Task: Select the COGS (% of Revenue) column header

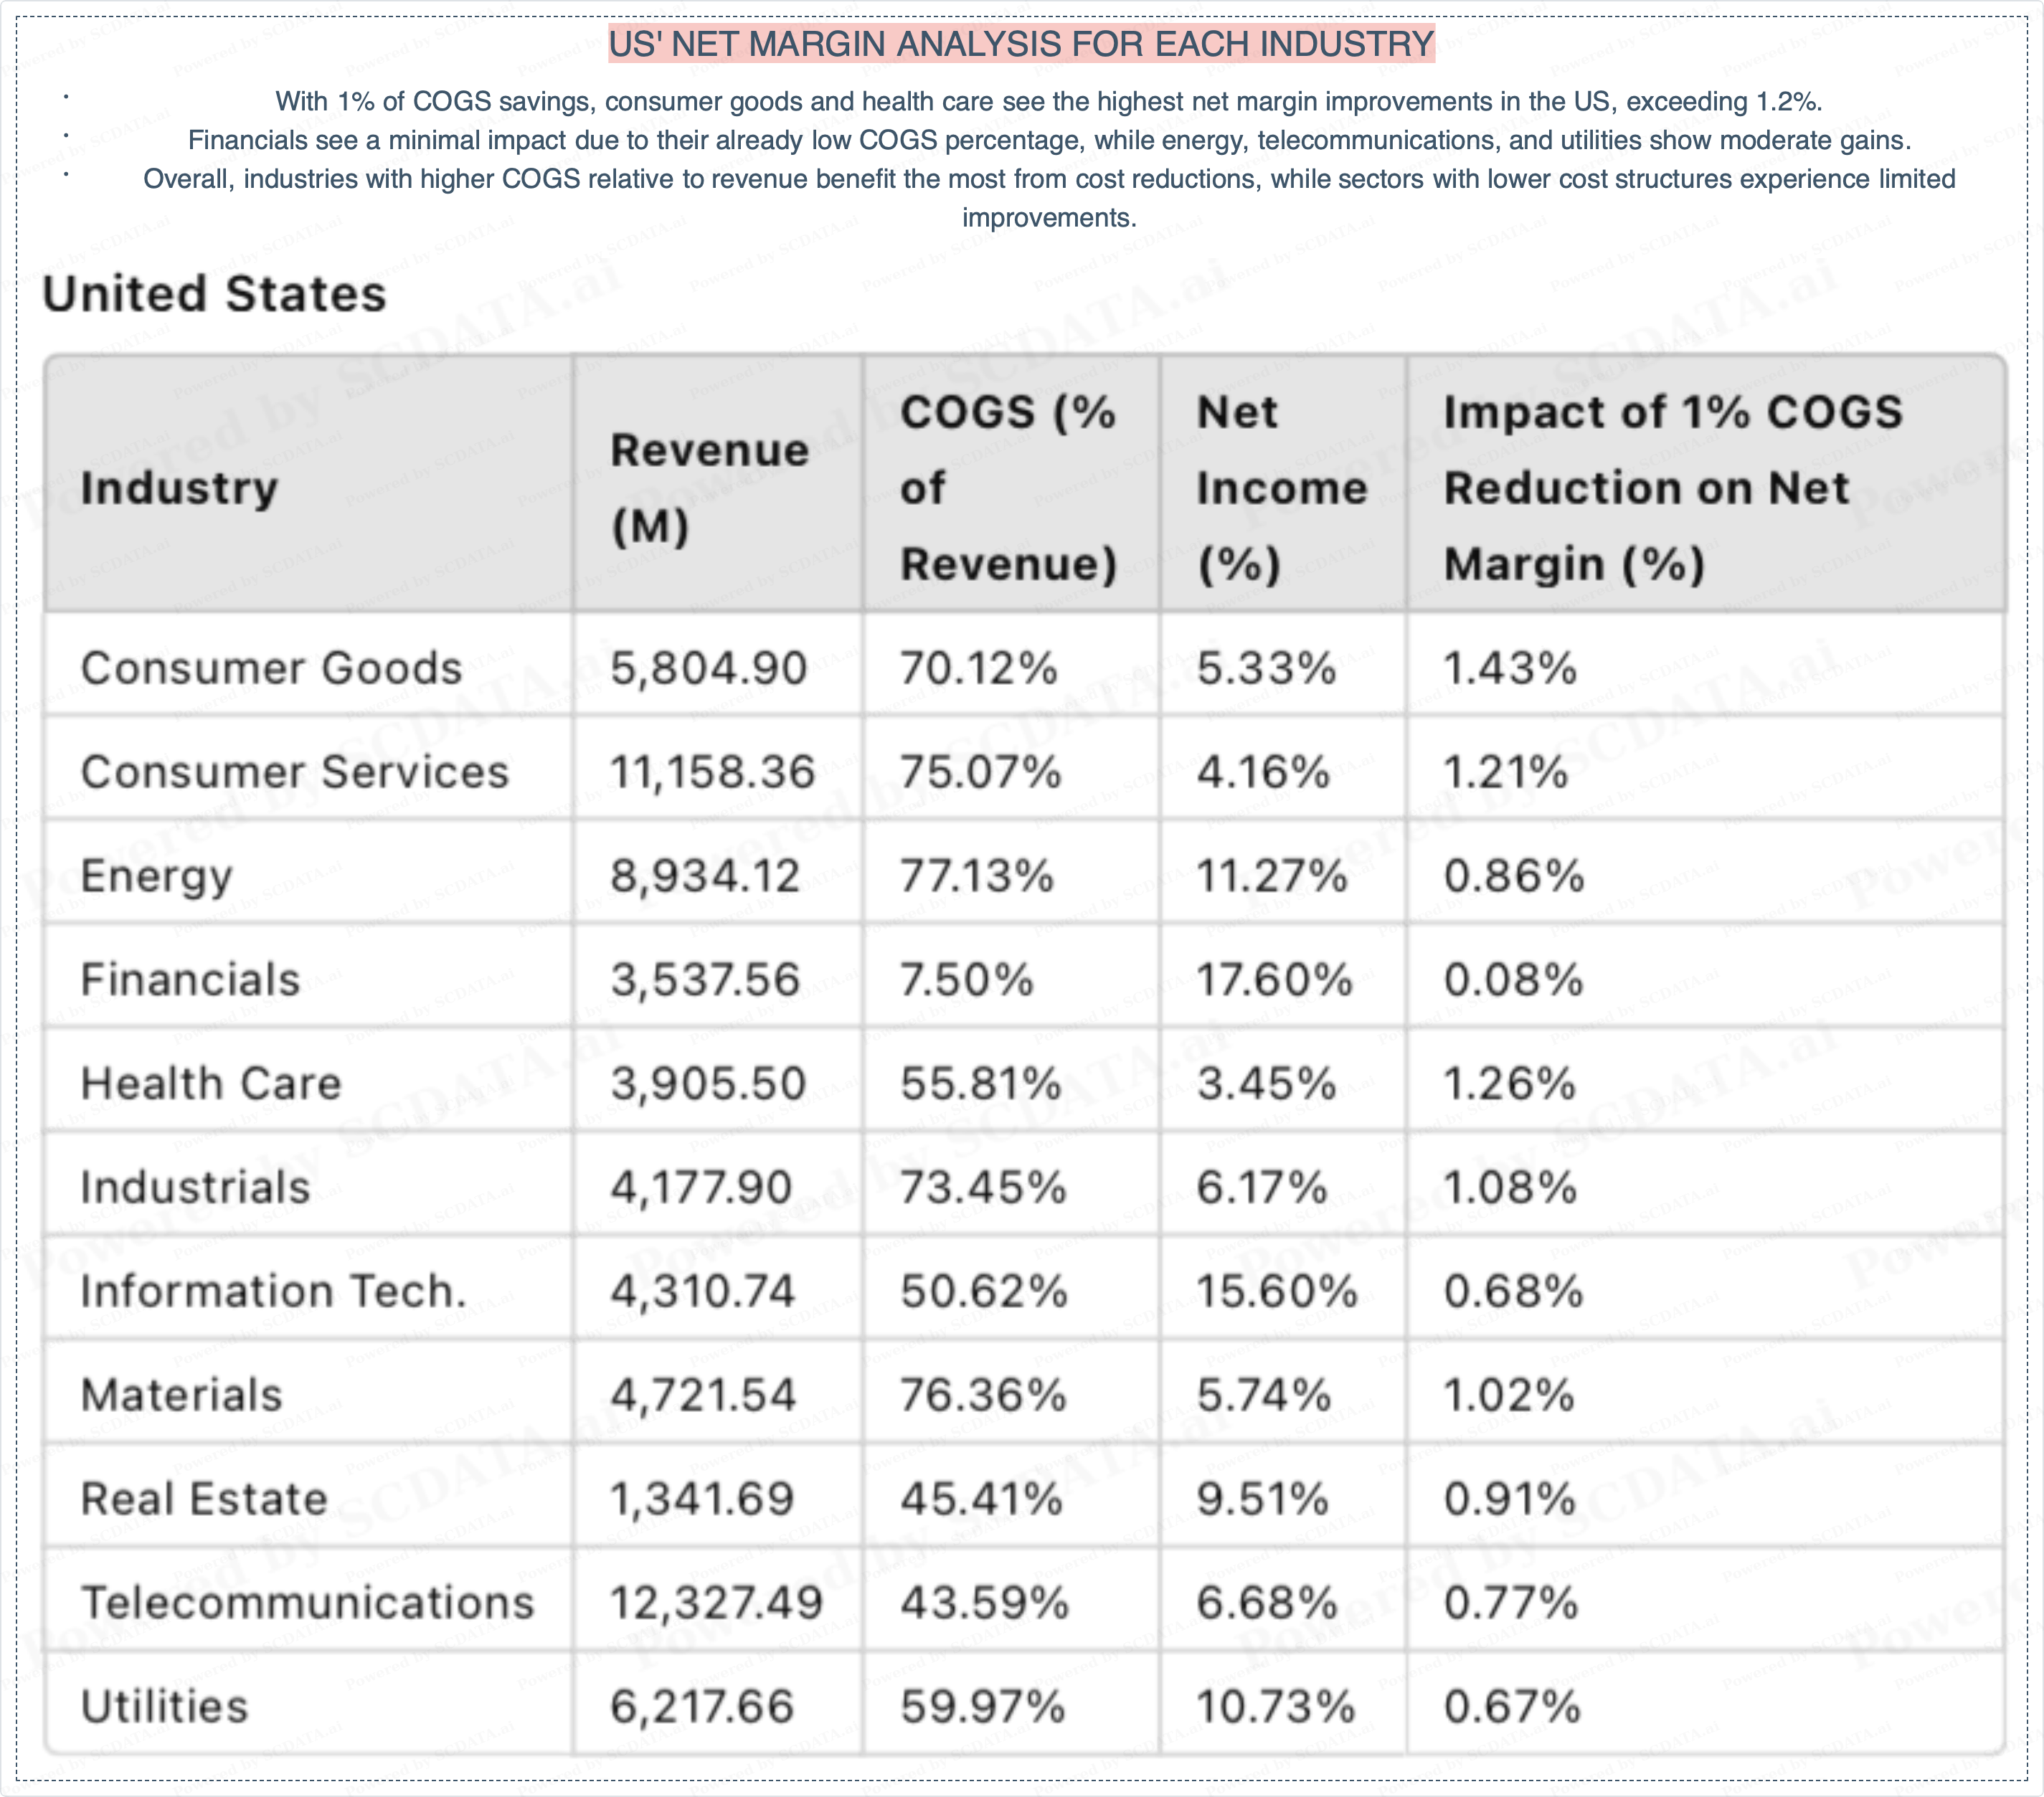Action: coord(1007,488)
